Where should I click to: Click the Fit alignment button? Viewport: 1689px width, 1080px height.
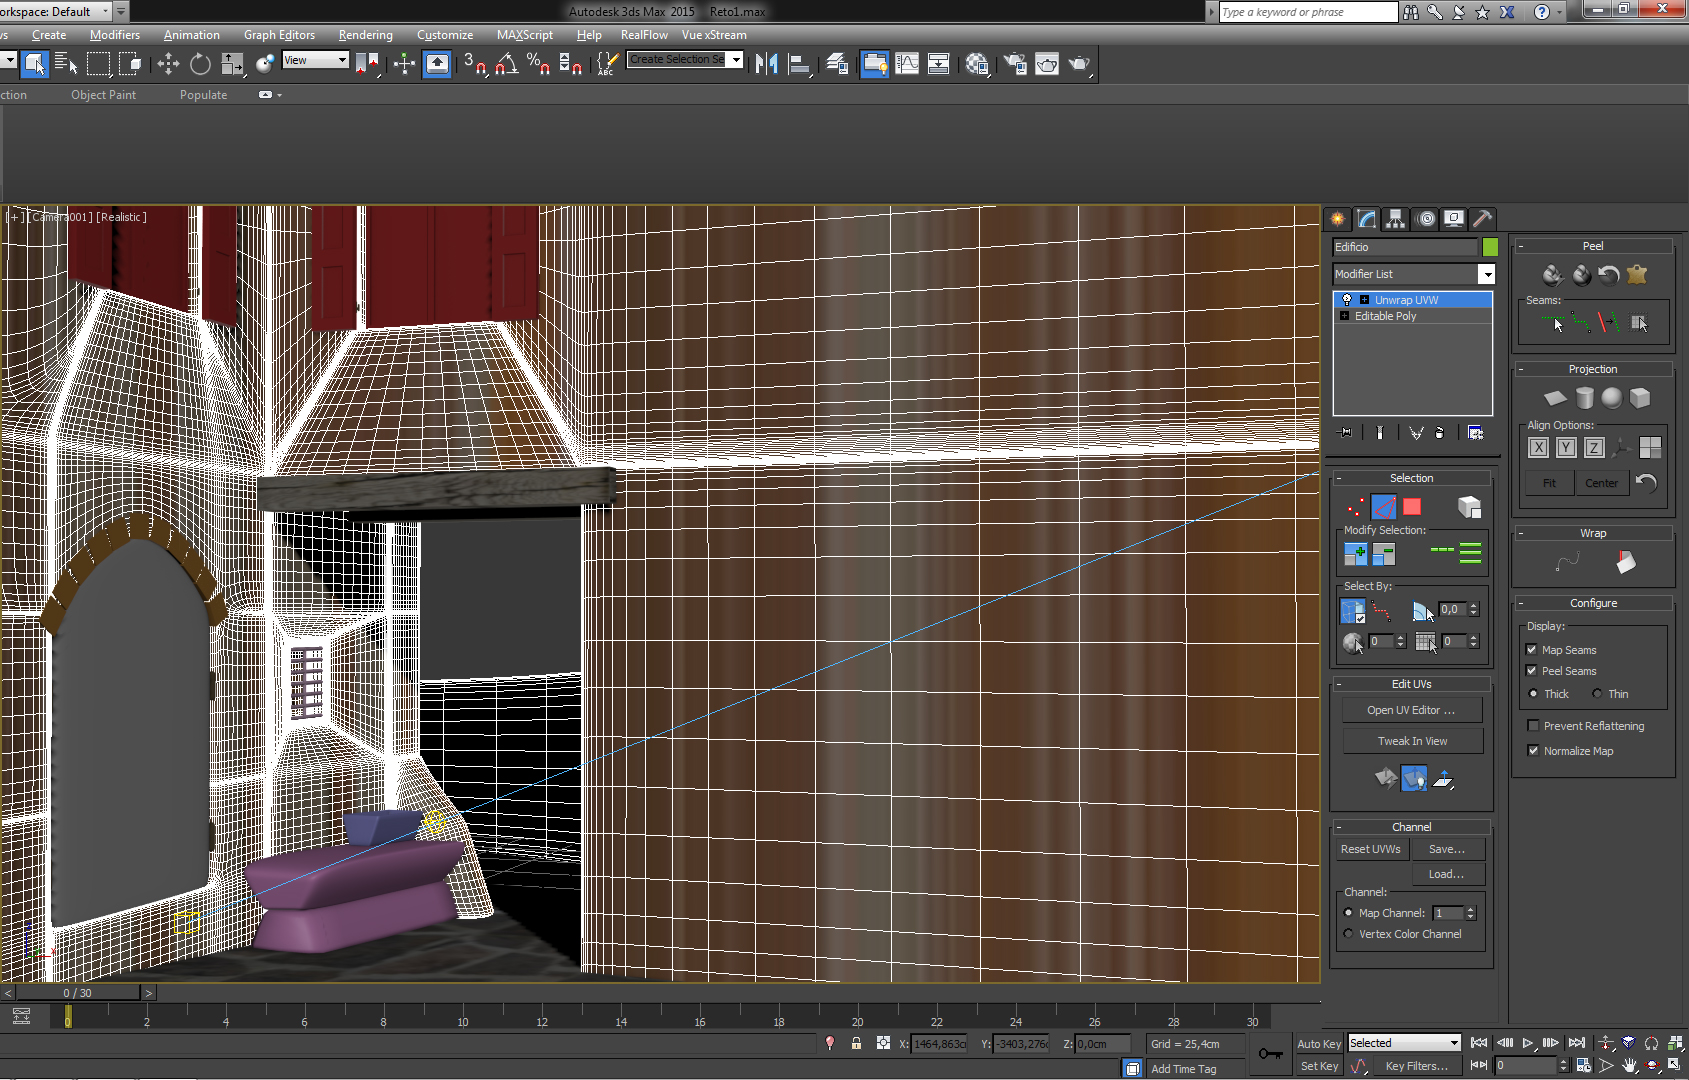click(1549, 483)
